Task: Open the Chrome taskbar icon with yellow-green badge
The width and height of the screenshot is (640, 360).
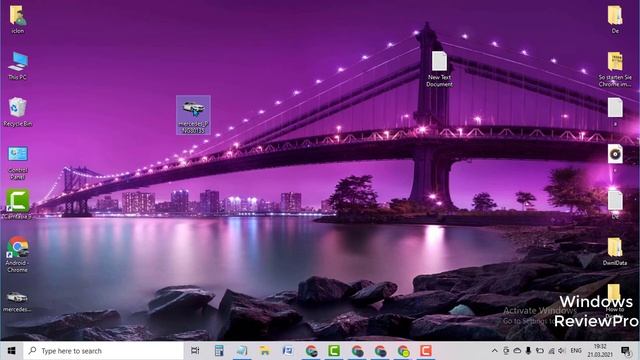Action: tap(403, 351)
